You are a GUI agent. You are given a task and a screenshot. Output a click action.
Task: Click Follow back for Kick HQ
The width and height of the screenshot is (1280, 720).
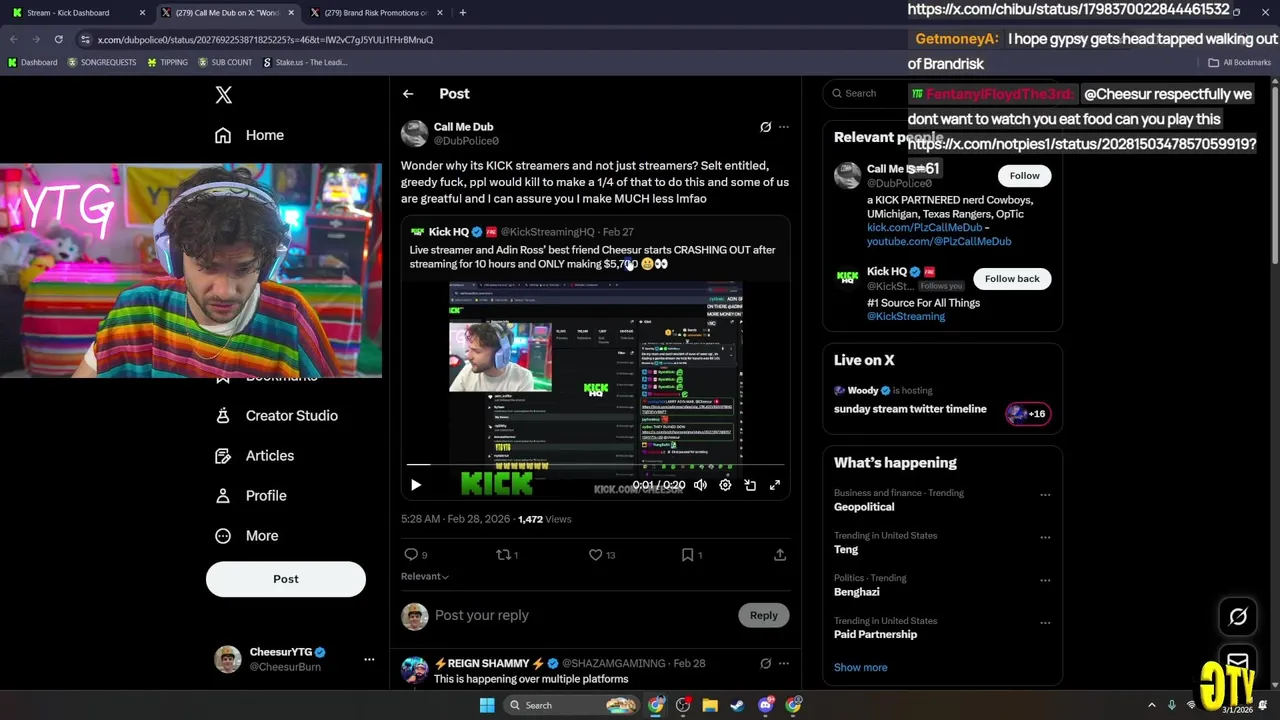(x=1012, y=278)
